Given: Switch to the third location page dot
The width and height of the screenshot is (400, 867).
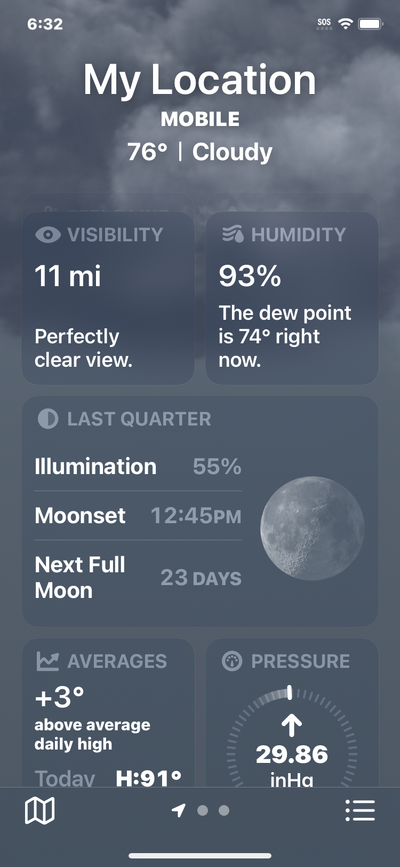Looking at the screenshot, I should pyautogui.click(x=224, y=811).
